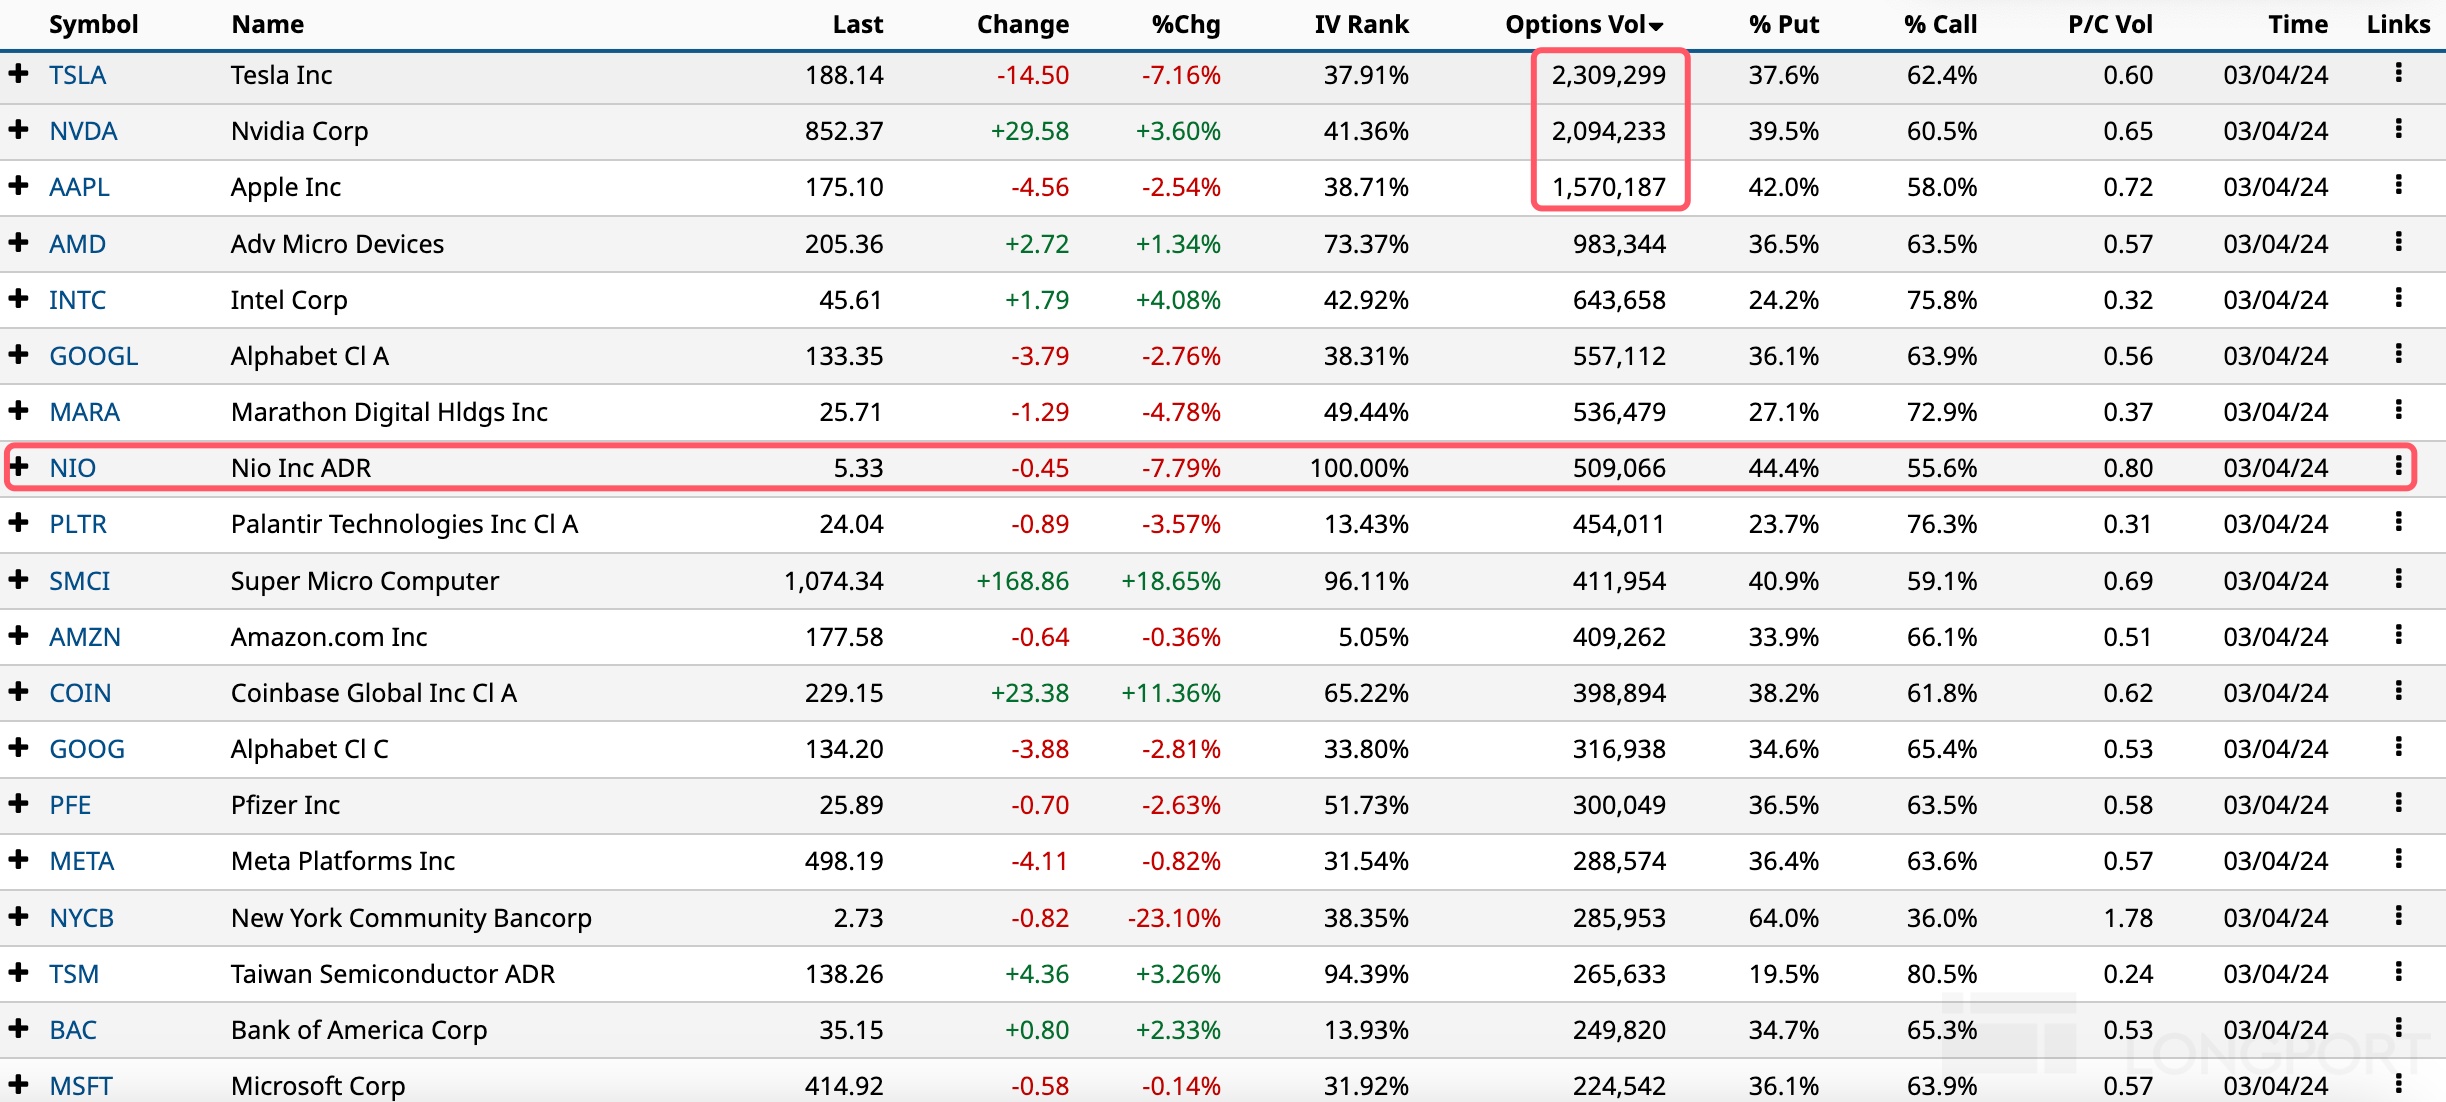
Task: Open the links menu for NYCB row
Action: (2398, 916)
